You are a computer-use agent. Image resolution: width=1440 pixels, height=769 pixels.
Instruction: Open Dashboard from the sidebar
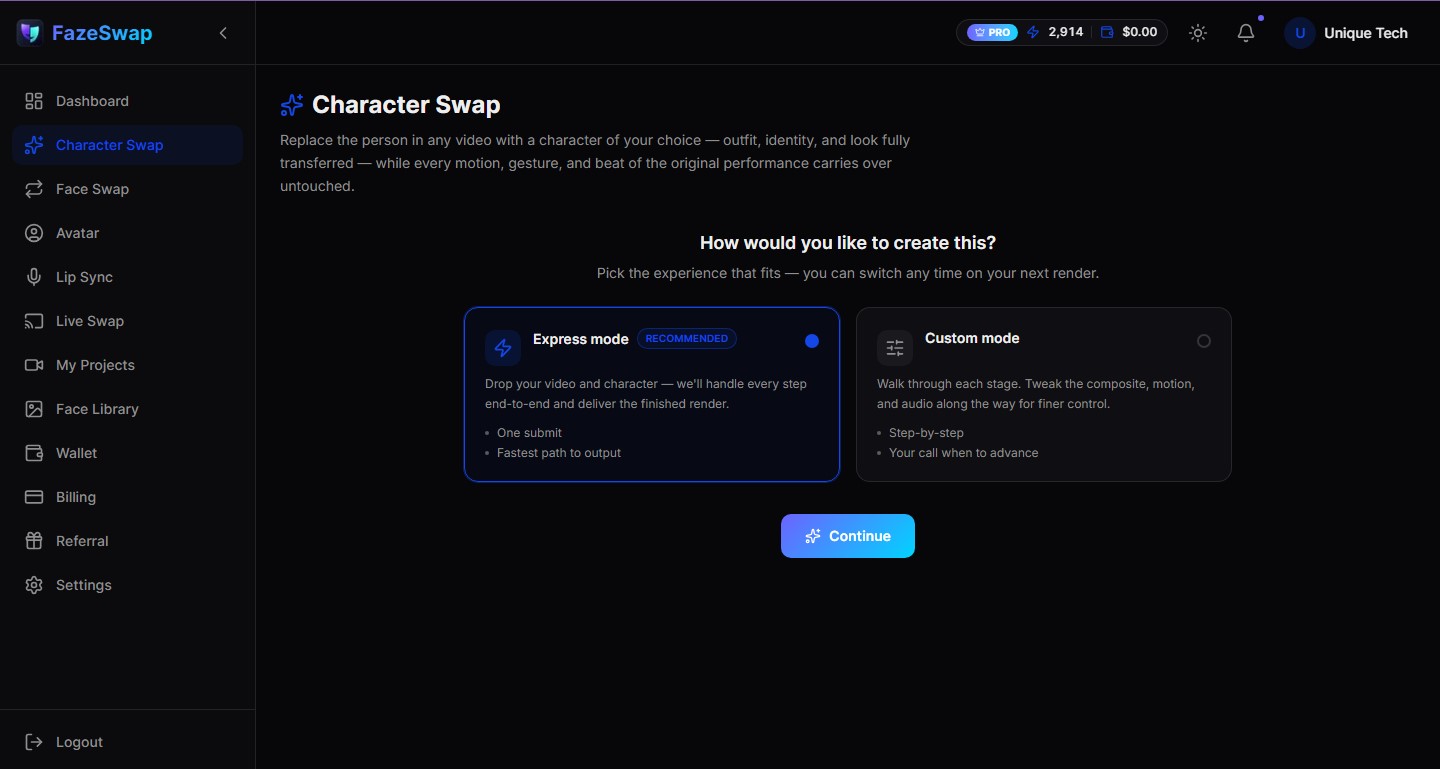point(92,101)
